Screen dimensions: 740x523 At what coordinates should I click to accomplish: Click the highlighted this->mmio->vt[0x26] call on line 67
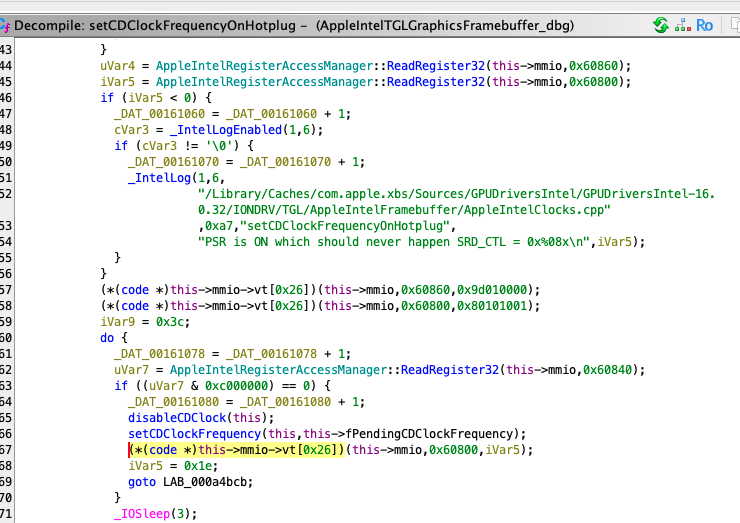tap(237, 450)
